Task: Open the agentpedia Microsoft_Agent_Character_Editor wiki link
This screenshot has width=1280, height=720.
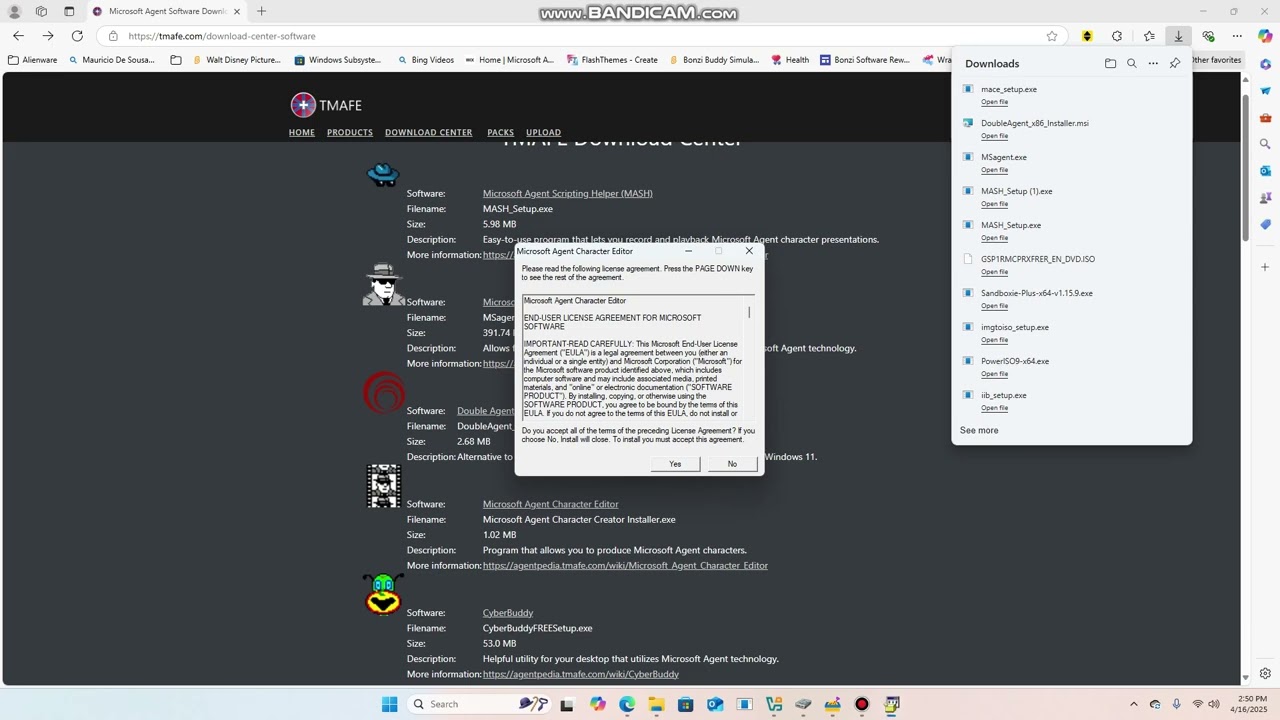Action: point(625,565)
